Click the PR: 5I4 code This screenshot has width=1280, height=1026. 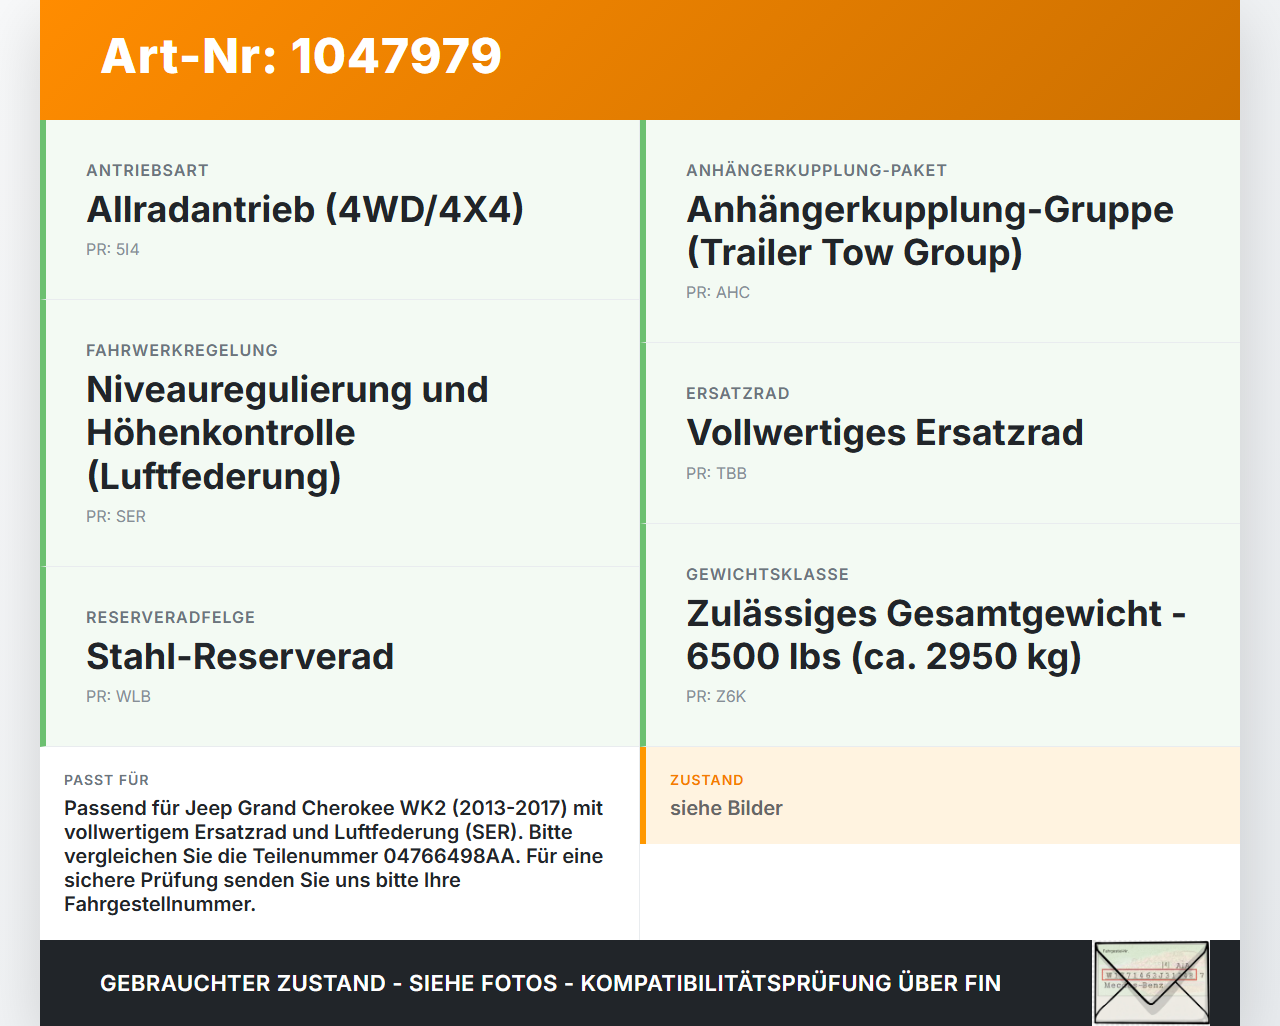(113, 249)
